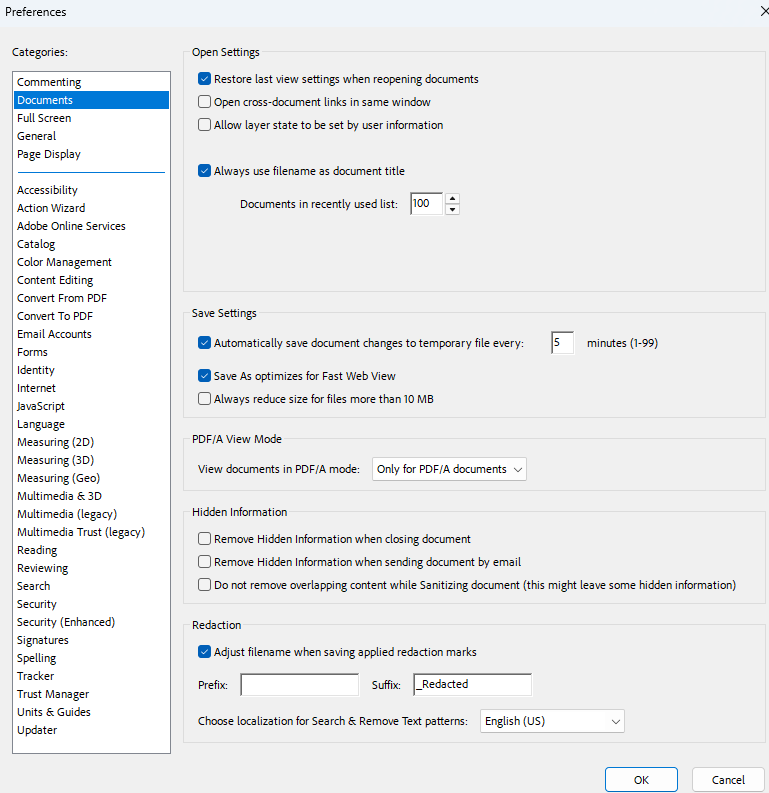
Task: Open View documents in PDF/A mode dropdown
Action: tap(449, 469)
